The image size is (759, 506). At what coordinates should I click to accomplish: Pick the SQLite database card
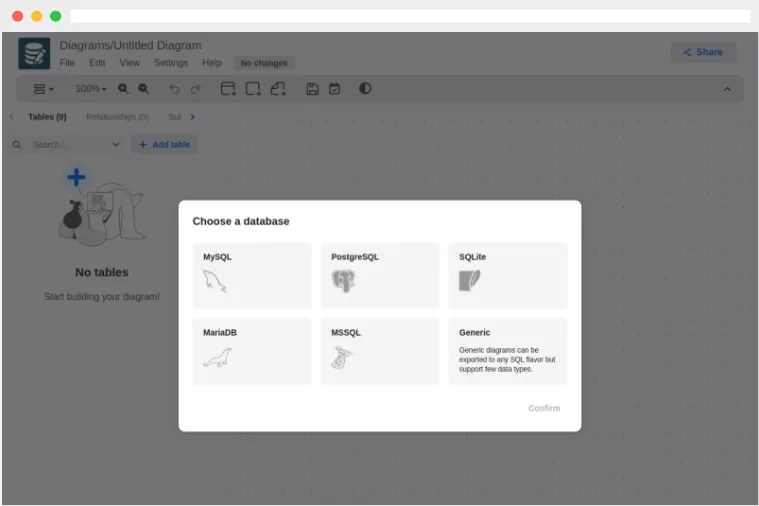[x=508, y=275]
